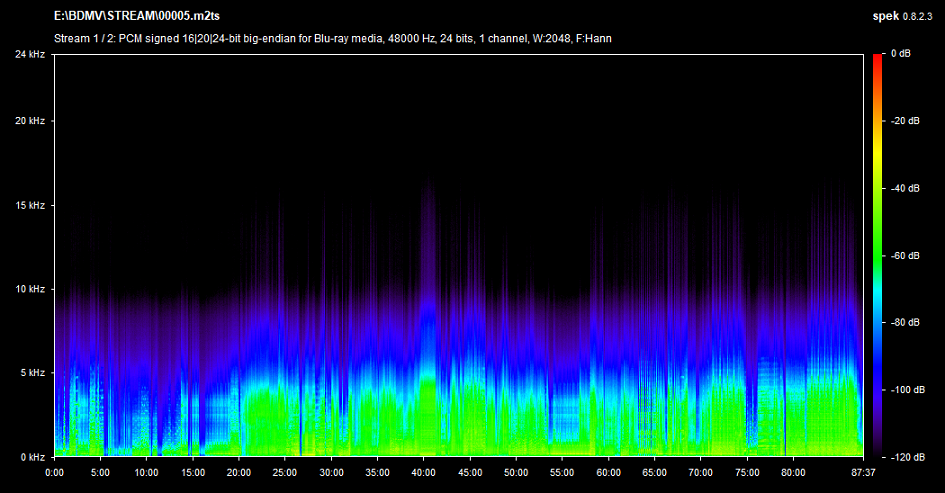Click the 80:00 time axis marker
This screenshot has width=945, height=493.
[x=793, y=472]
